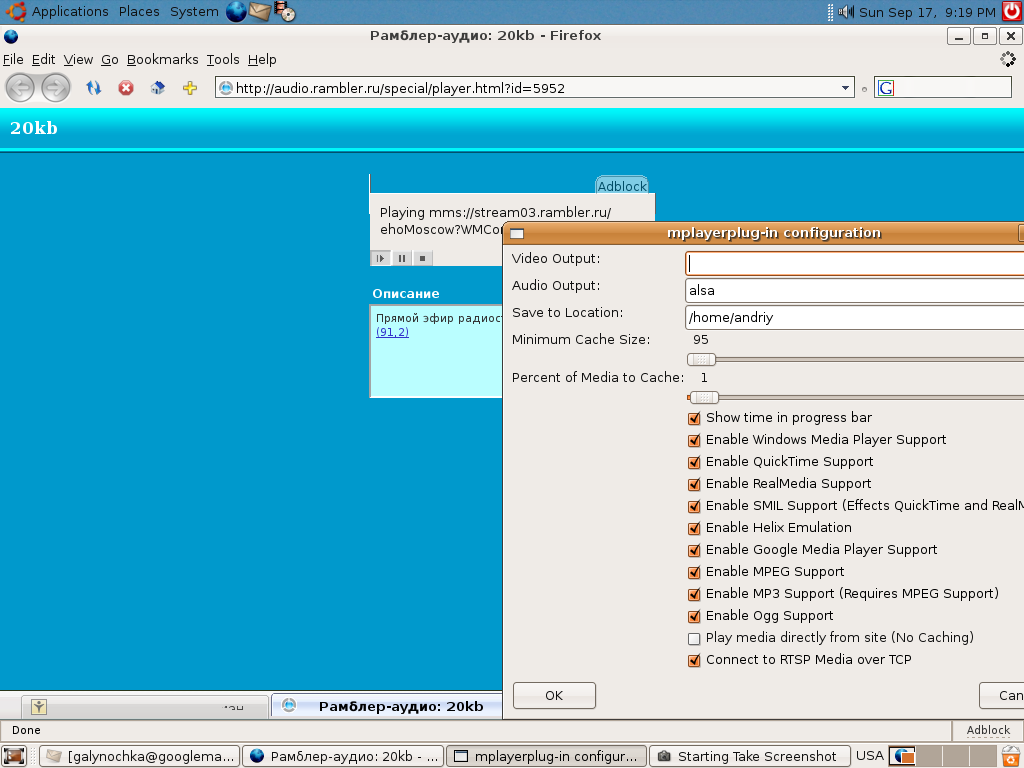1024x768 pixels.
Task: Open the mplayerplug-in dialog window menu icon
Action: point(517,233)
